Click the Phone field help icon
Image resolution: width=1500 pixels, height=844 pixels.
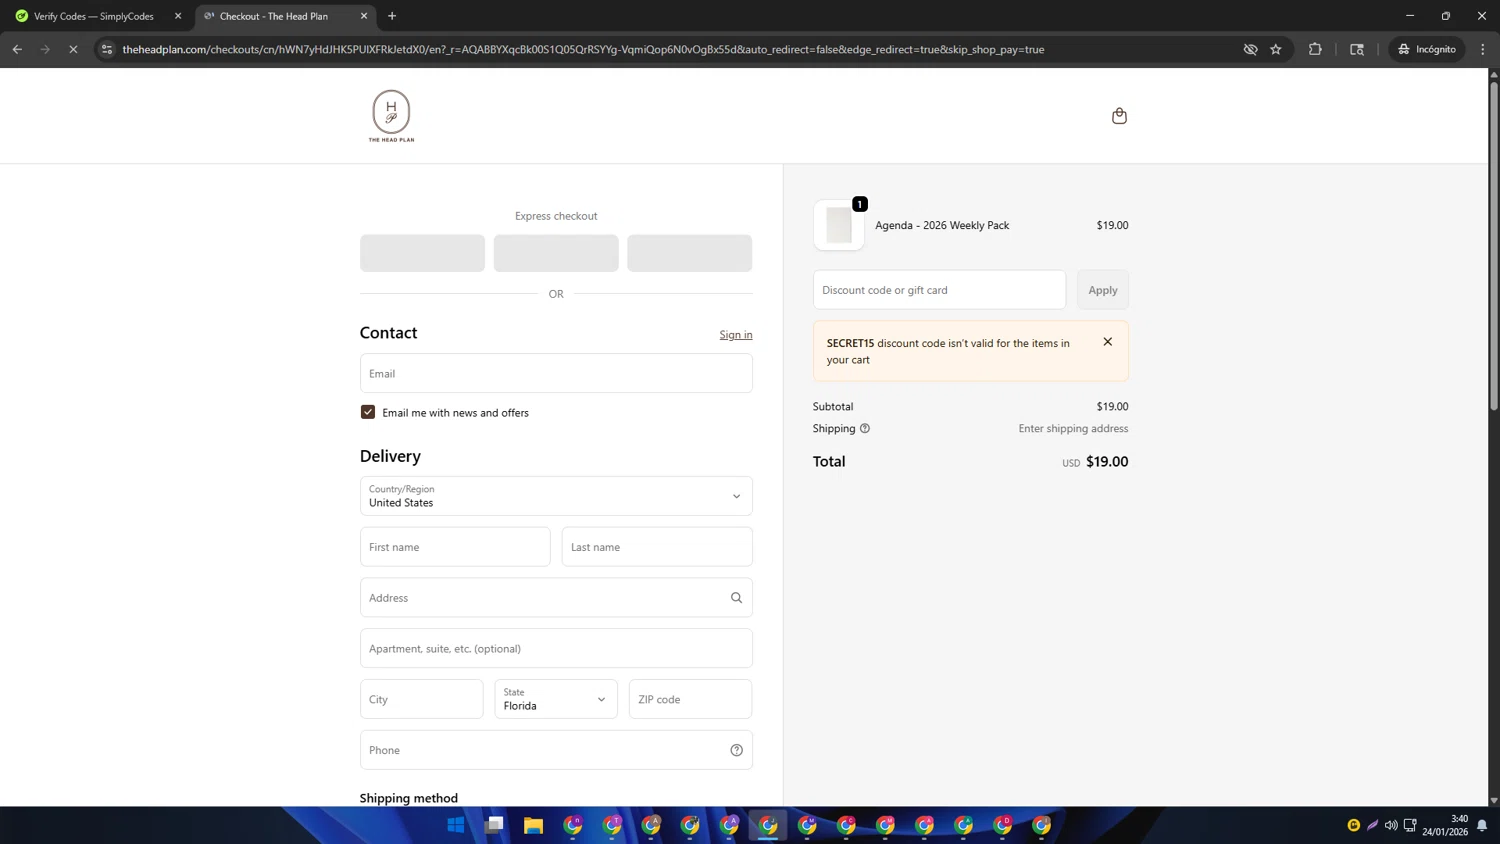pyautogui.click(x=736, y=750)
